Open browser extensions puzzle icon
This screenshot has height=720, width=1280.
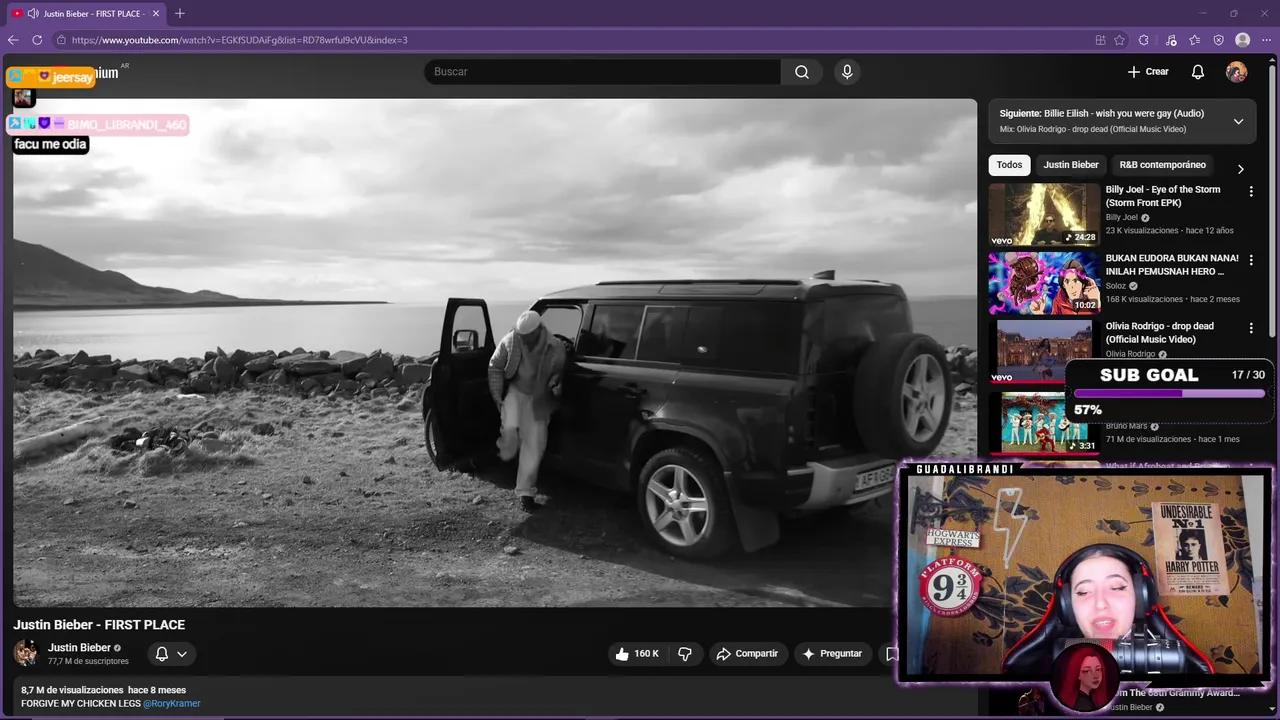[x=1144, y=40]
